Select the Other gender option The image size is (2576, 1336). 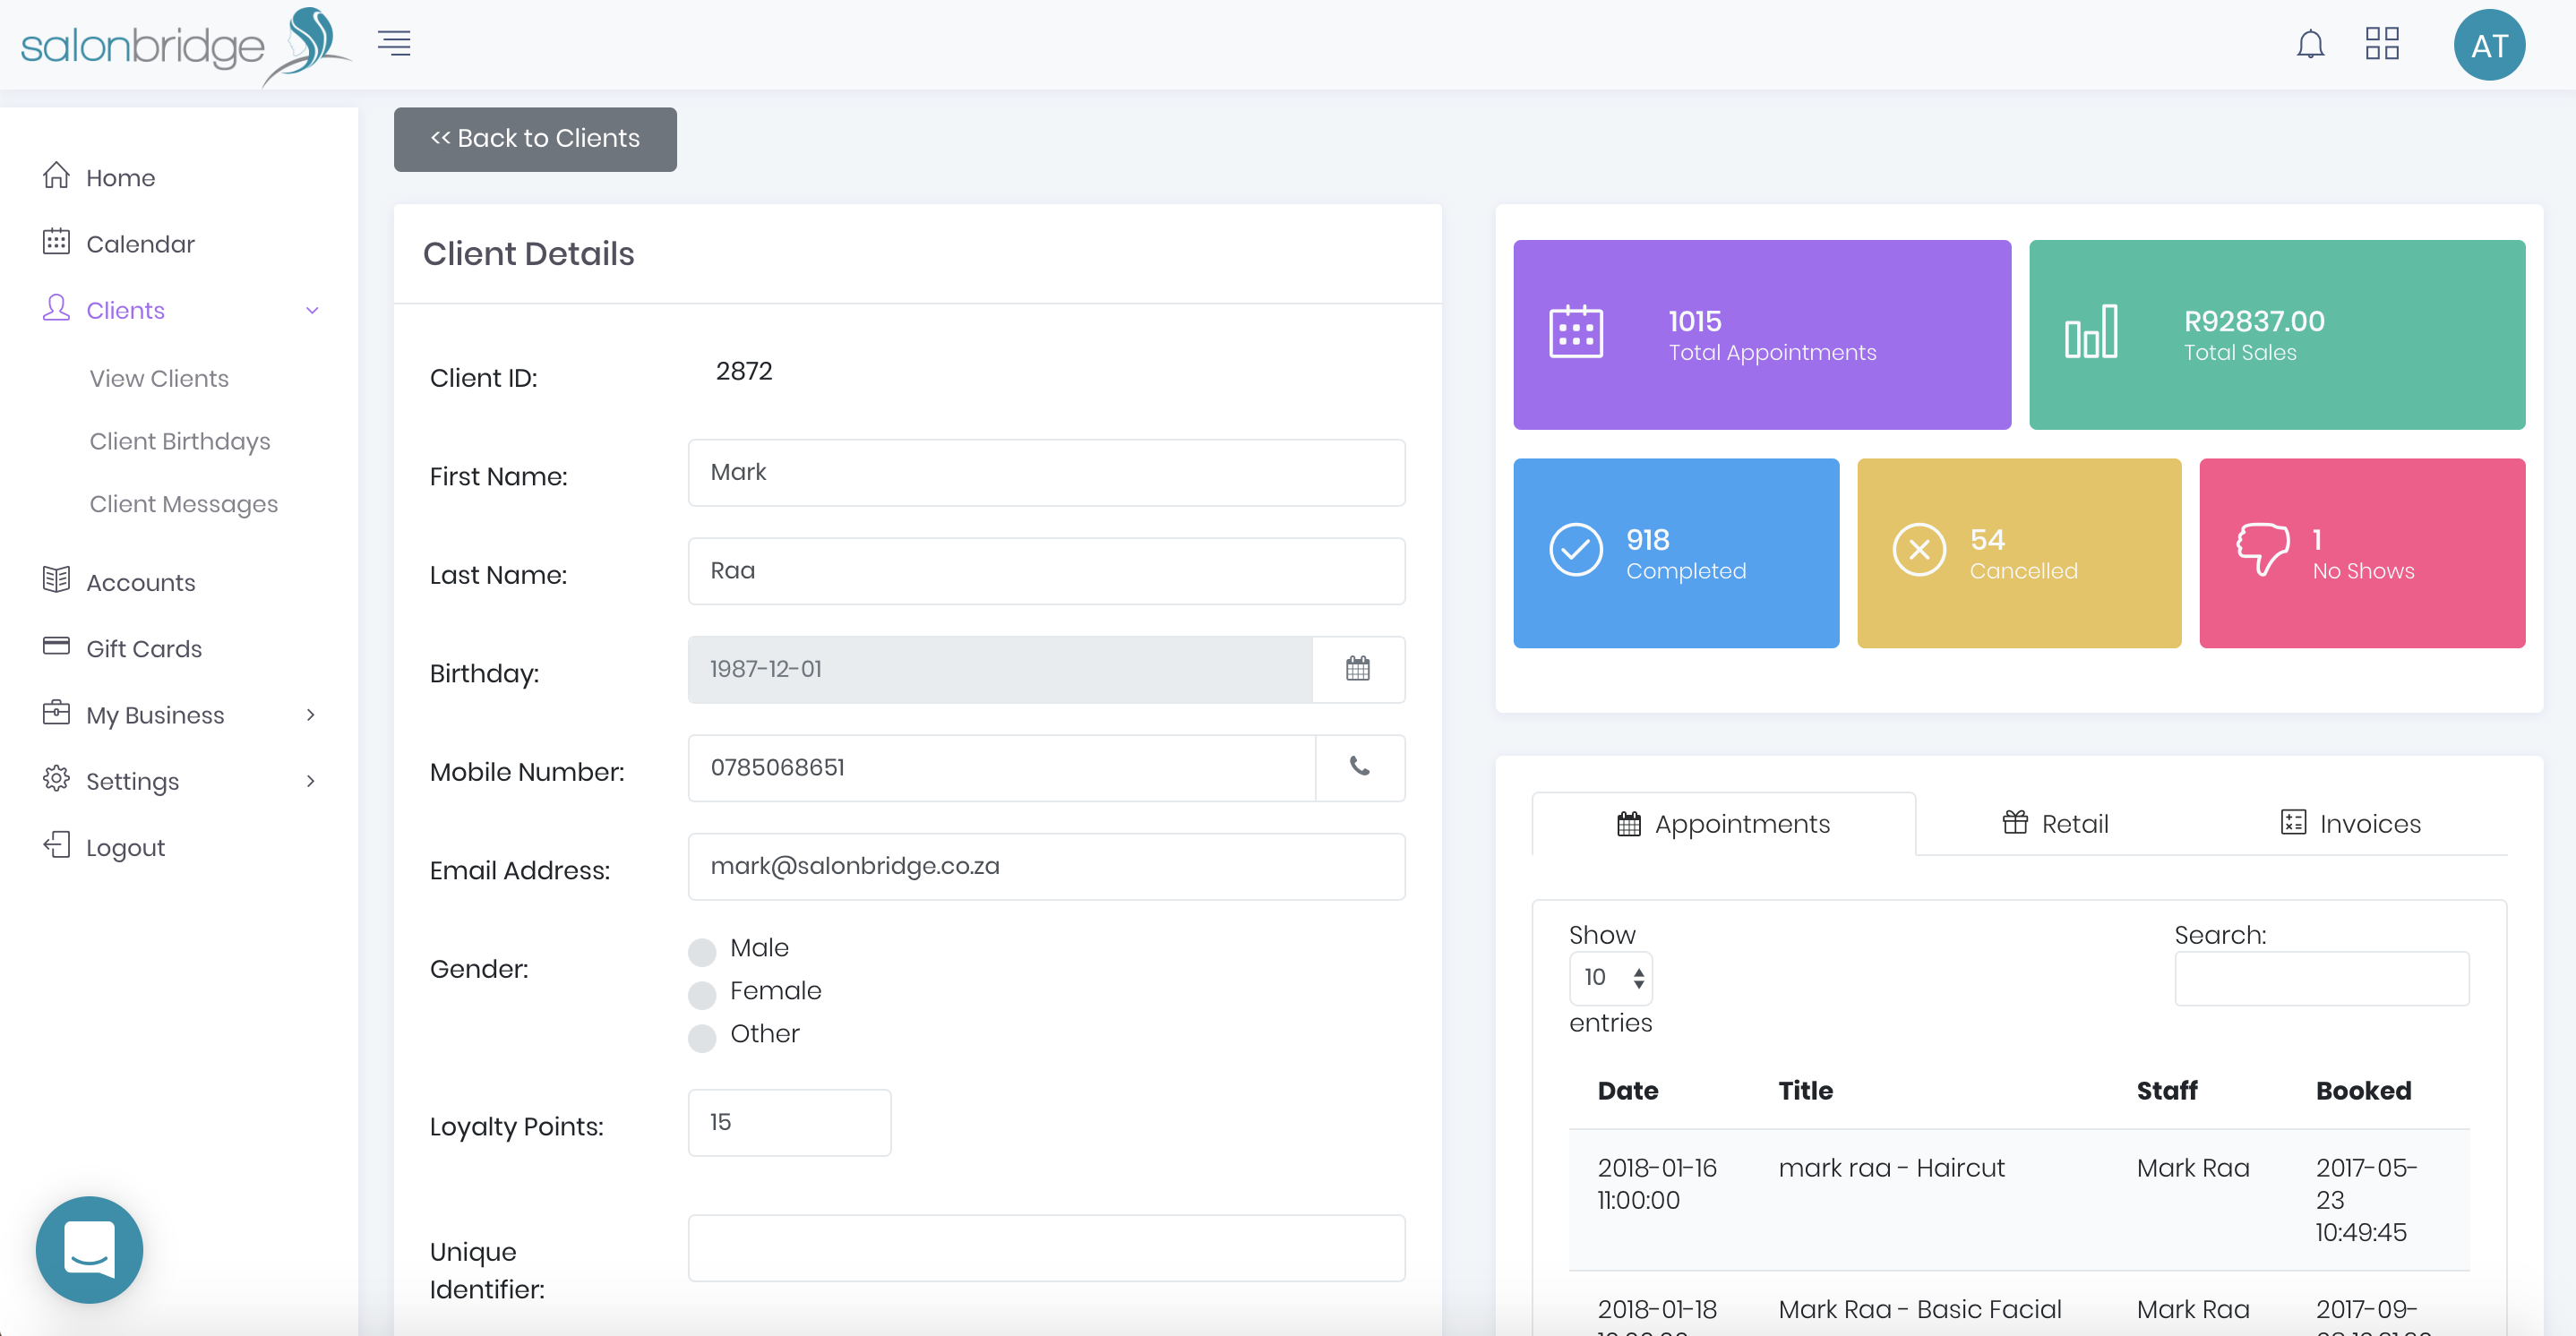(702, 1037)
